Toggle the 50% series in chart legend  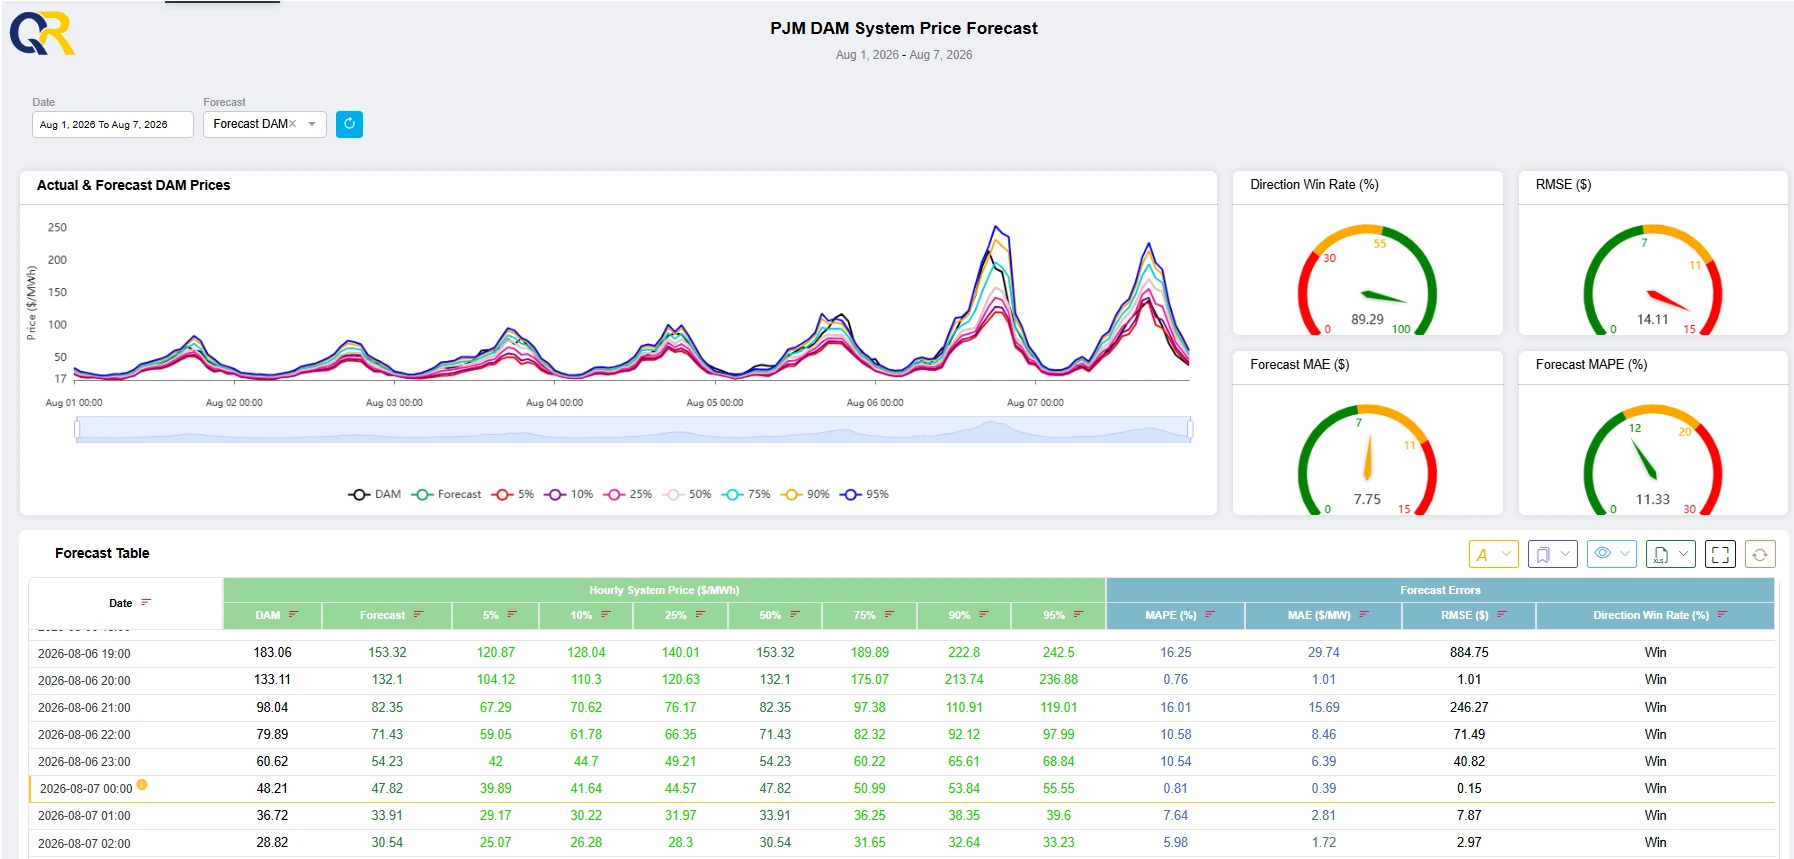click(687, 494)
